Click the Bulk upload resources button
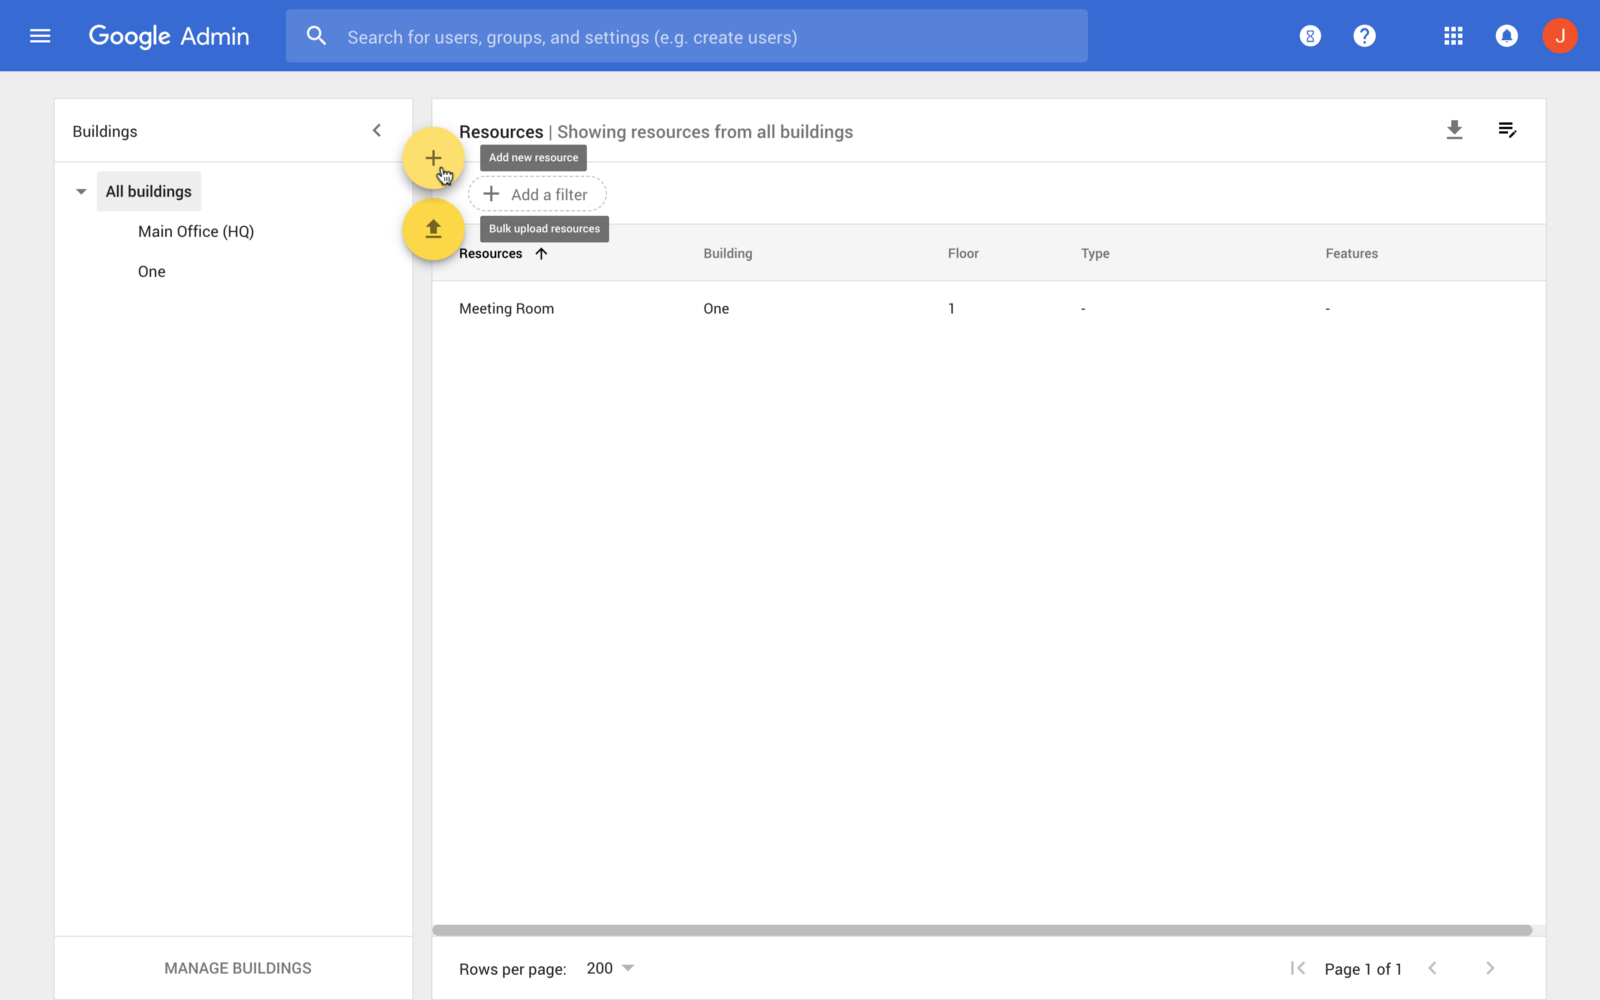 click(x=433, y=229)
